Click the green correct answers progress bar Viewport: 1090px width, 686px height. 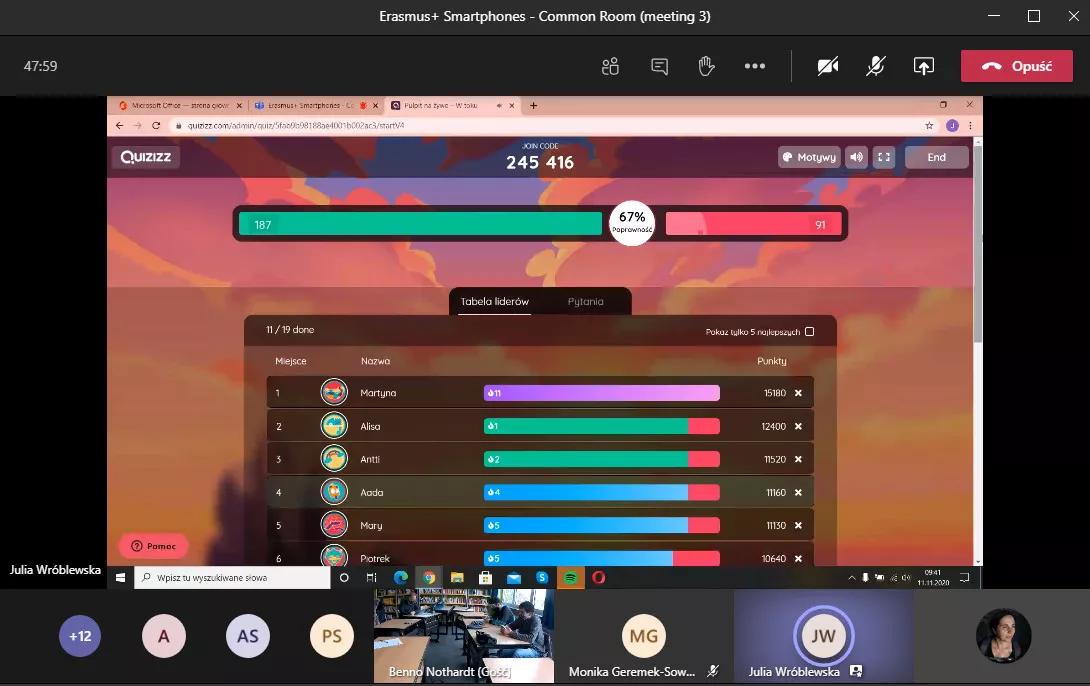point(420,224)
